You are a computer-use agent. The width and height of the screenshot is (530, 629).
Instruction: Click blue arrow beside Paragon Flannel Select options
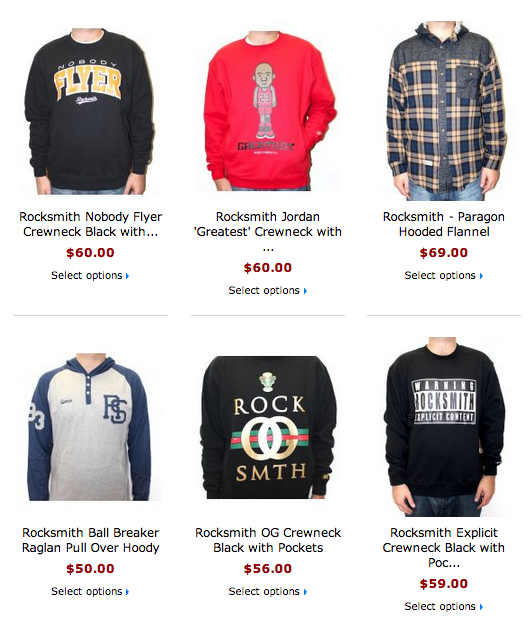tap(481, 276)
